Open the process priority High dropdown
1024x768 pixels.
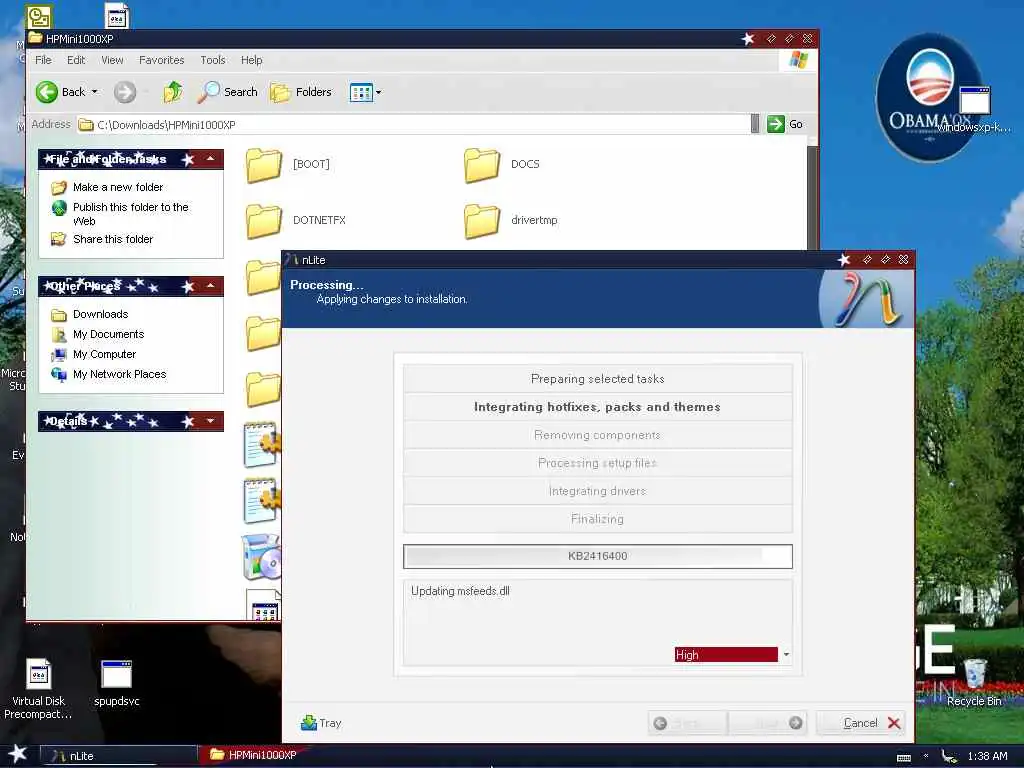point(786,654)
